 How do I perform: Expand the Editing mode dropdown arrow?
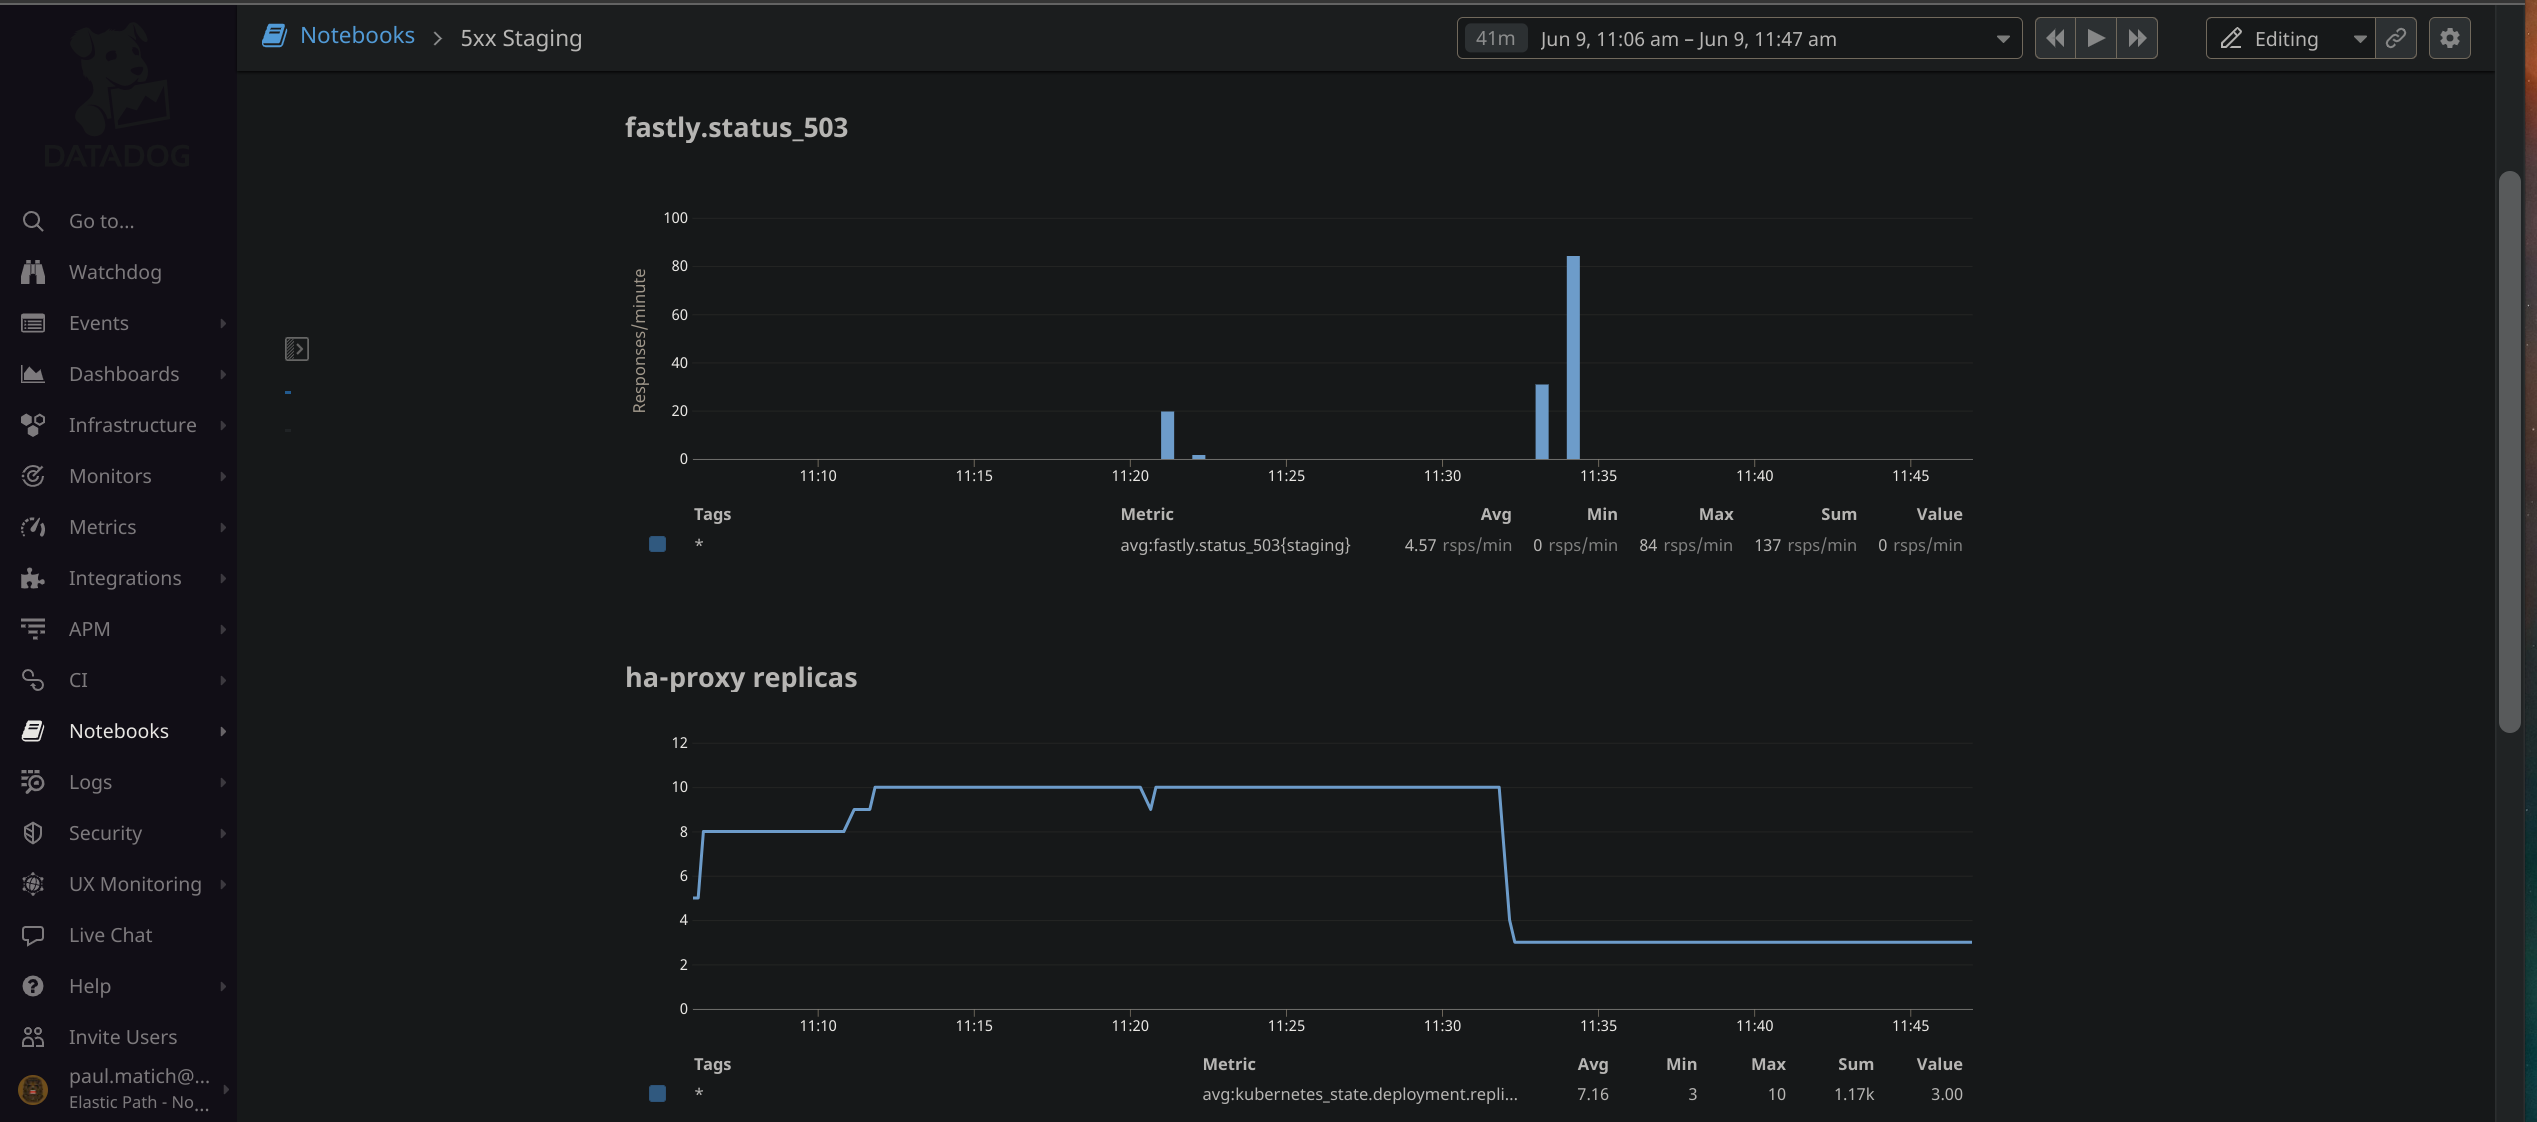click(2359, 39)
